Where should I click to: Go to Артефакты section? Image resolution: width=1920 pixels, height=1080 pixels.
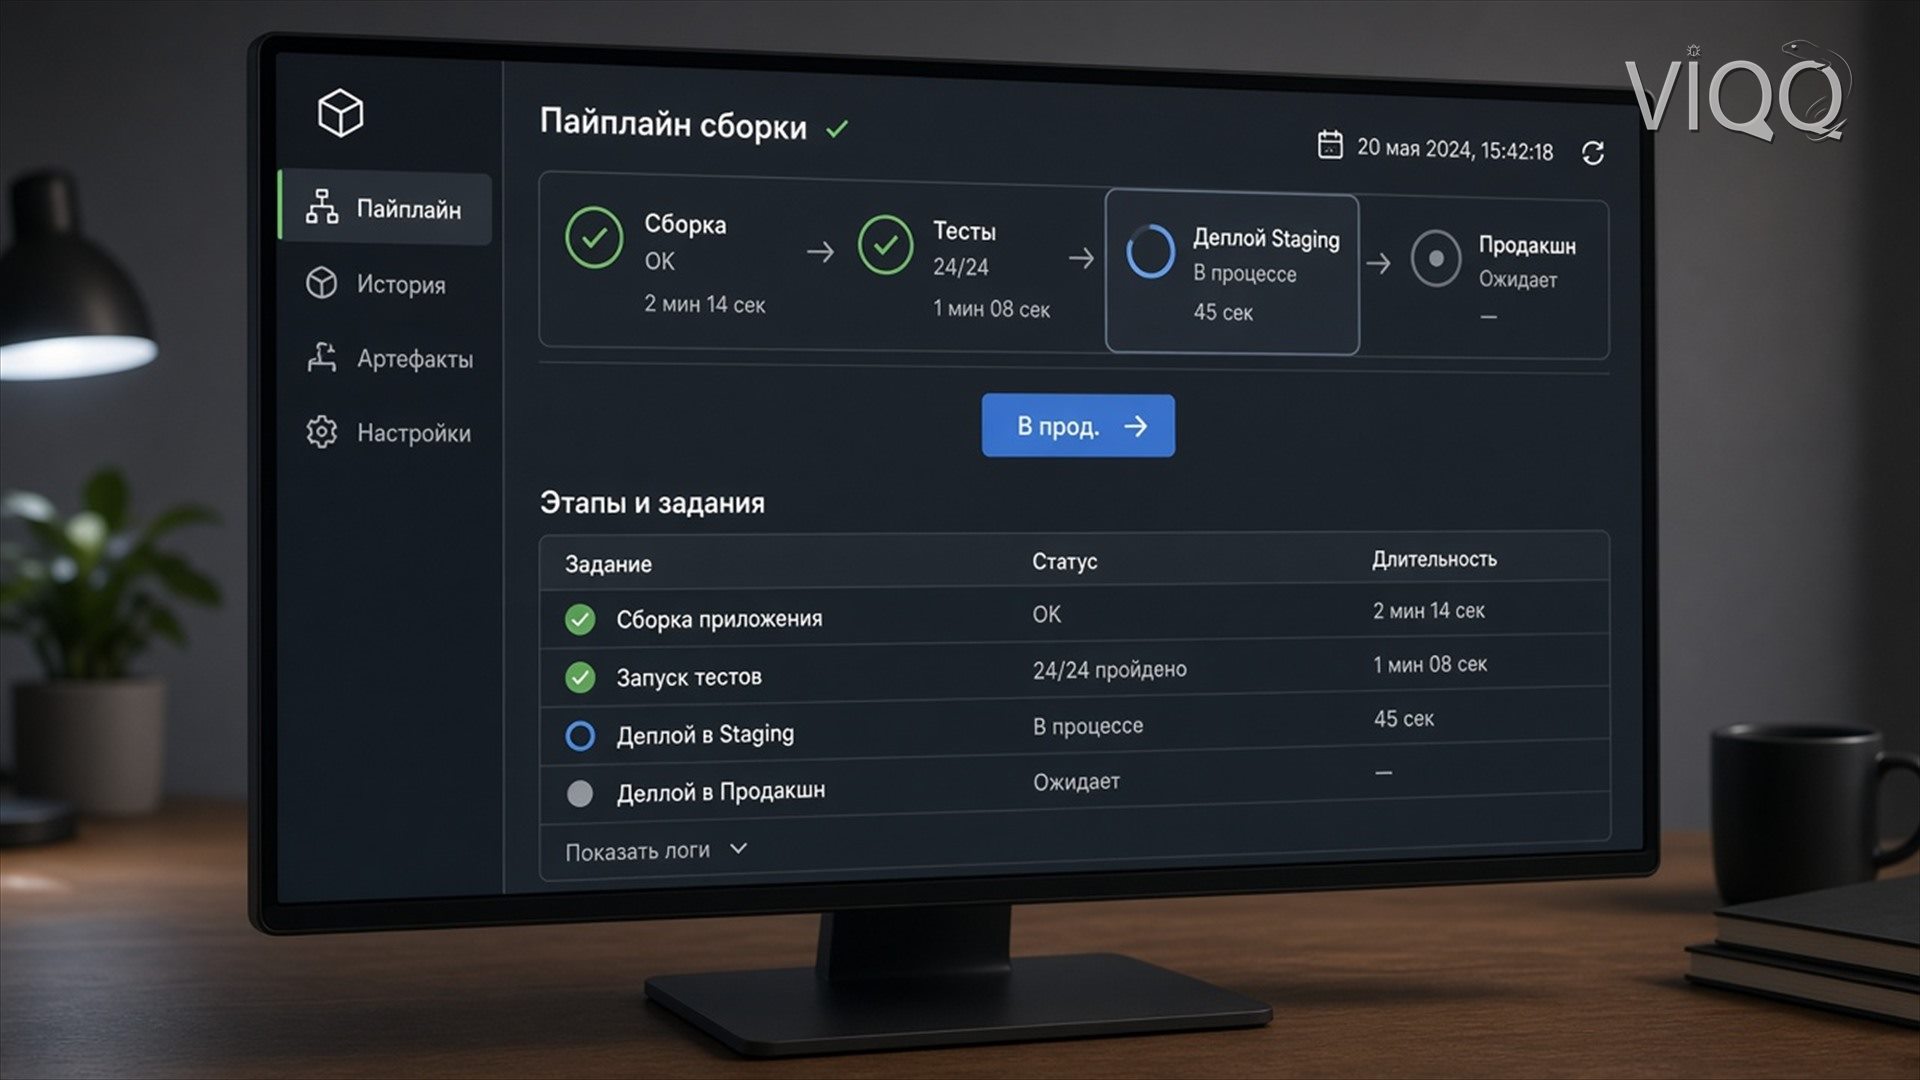(390, 358)
